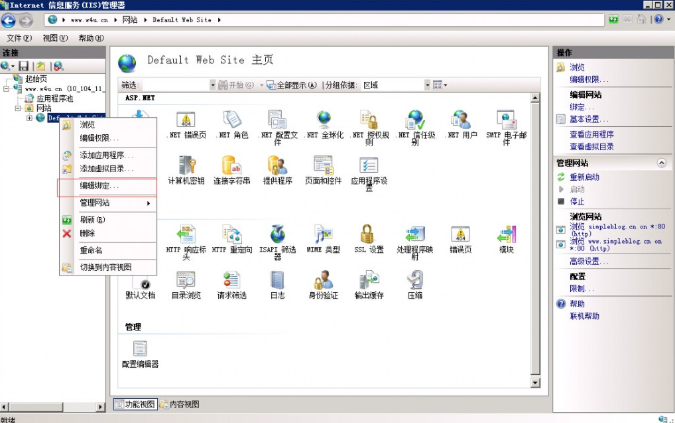The image size is (675, 423).
Task: Open the 日志 feature icon
Action: pyautogui.click(x=278, y=280)
